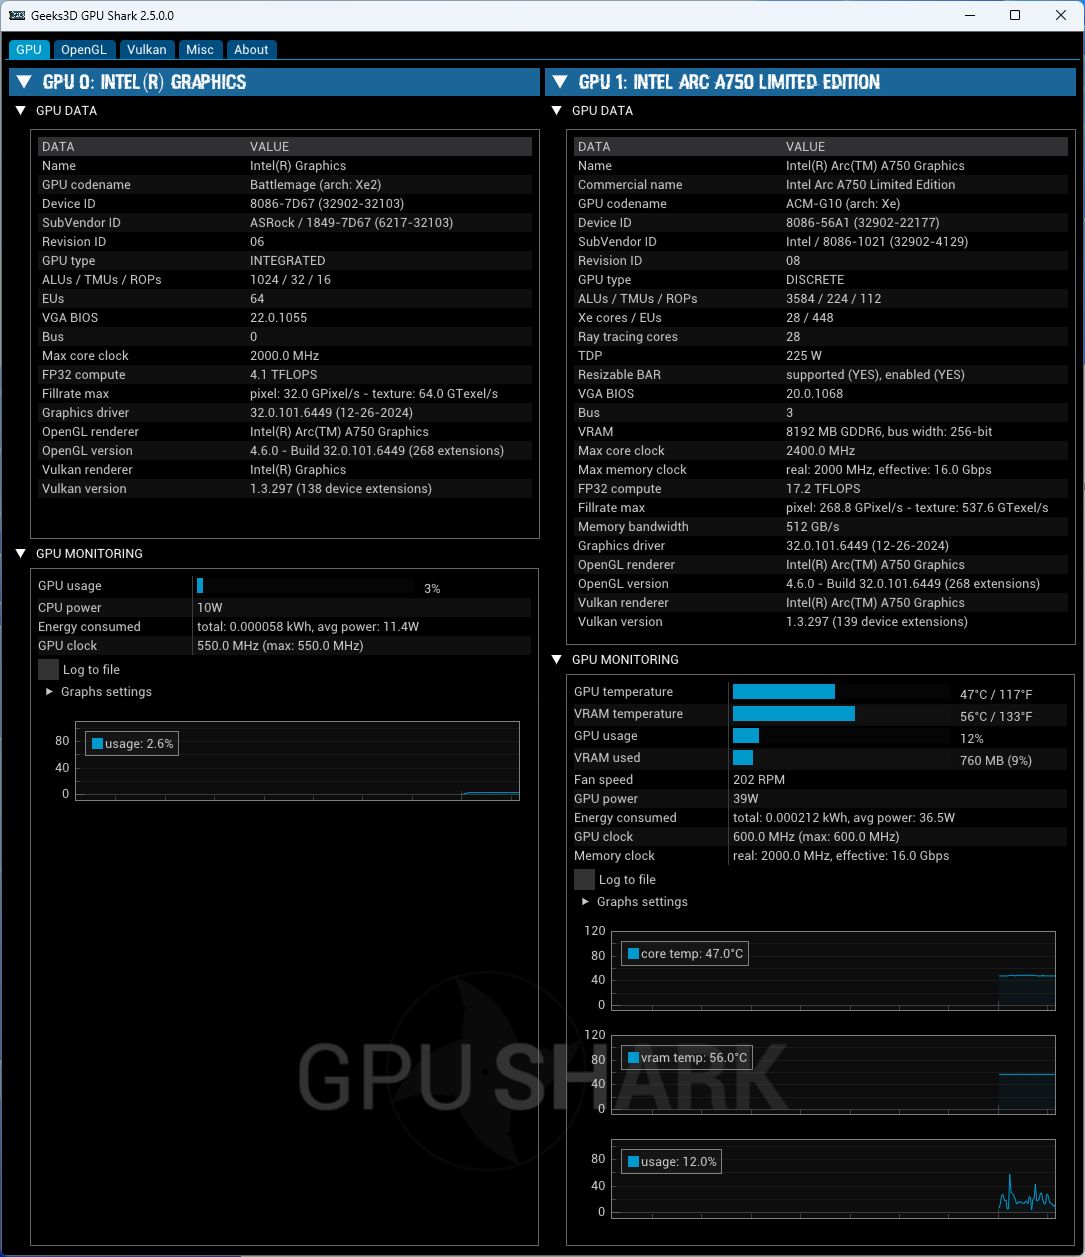This screenshot has width=1085, height=1257.
Task: Click the CPU power 10W value
Action: point(210,608)
